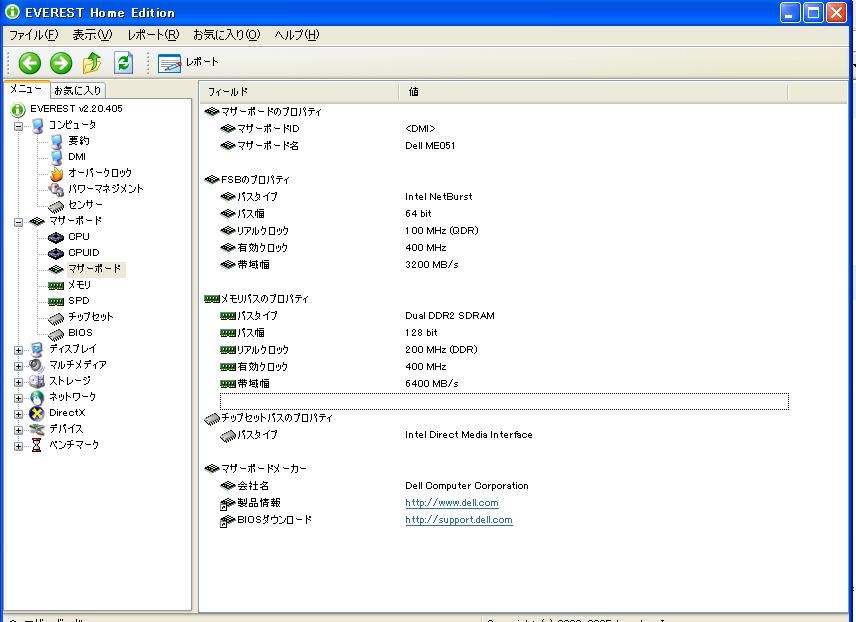This screenshot has width=856, height=622.
Task: Click the Refresh toolbar icon
Action: click(123, 63)
